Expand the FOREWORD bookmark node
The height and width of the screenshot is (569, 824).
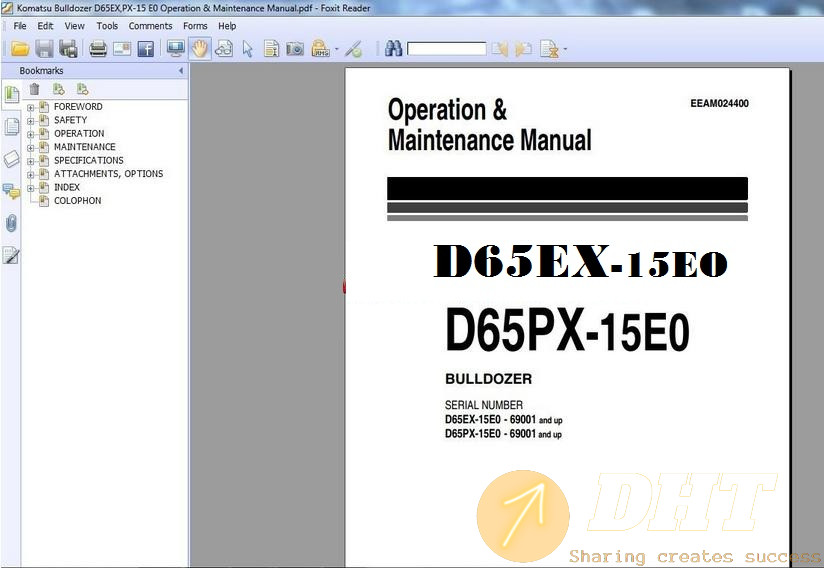point(30,107)
